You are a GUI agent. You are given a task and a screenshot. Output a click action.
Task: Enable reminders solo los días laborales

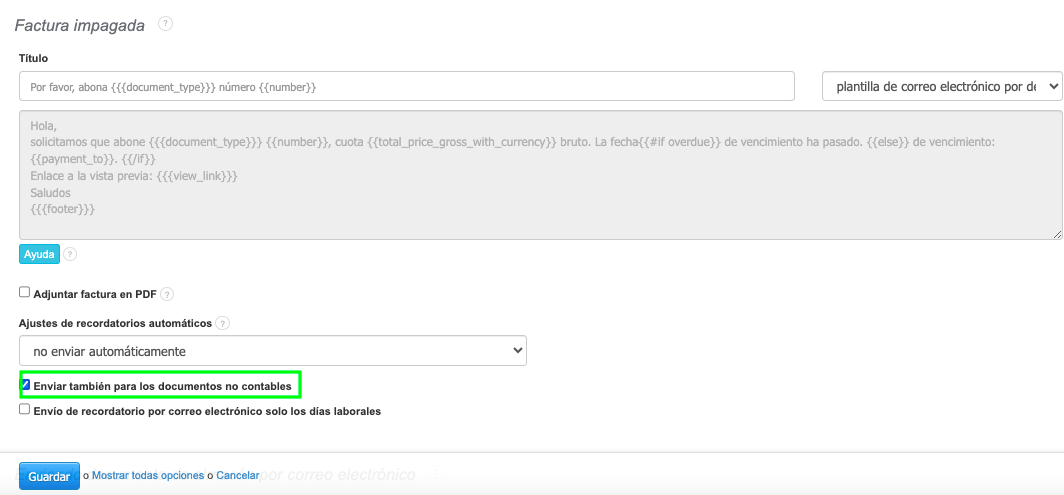pyautogui.click(x=25, y=410)
